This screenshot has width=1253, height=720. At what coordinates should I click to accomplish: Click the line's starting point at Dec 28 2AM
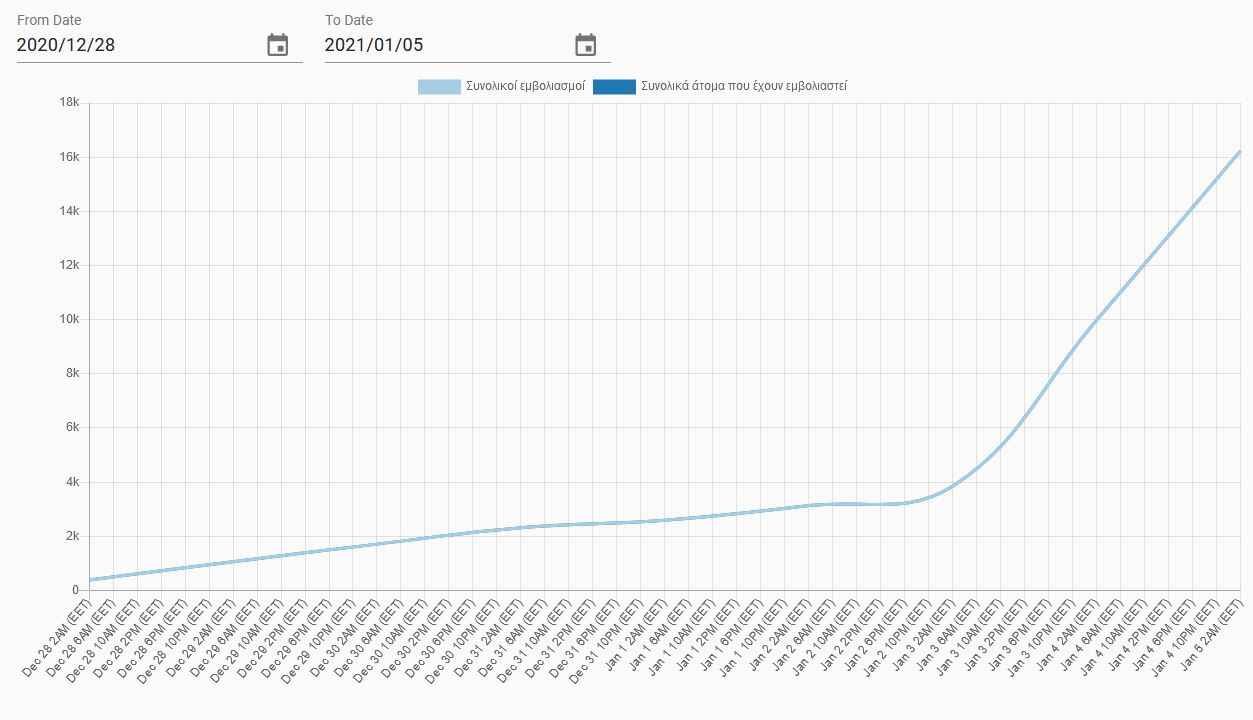point(90,579)
